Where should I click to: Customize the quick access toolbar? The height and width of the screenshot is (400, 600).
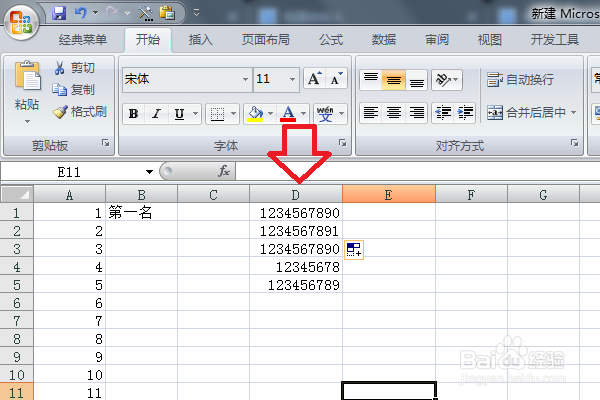[196, 13]
